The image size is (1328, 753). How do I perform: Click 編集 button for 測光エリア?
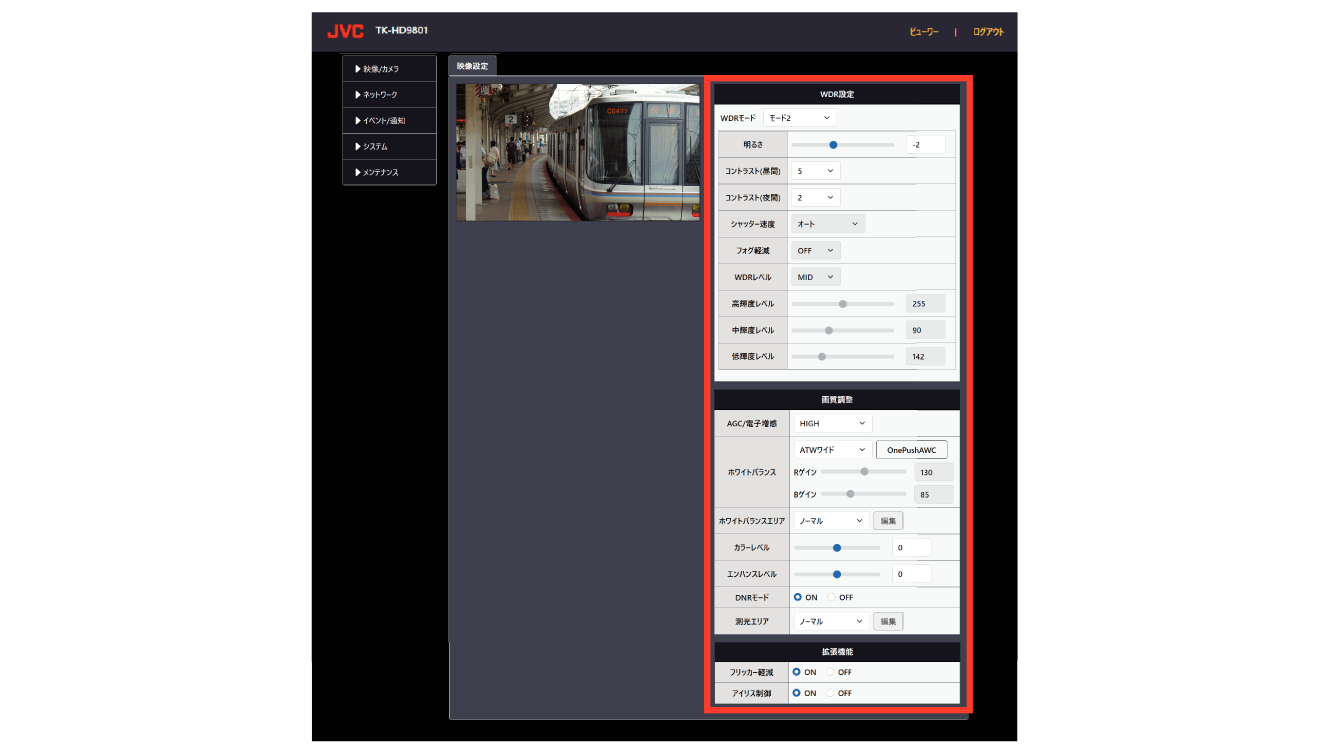click(888, 622)
